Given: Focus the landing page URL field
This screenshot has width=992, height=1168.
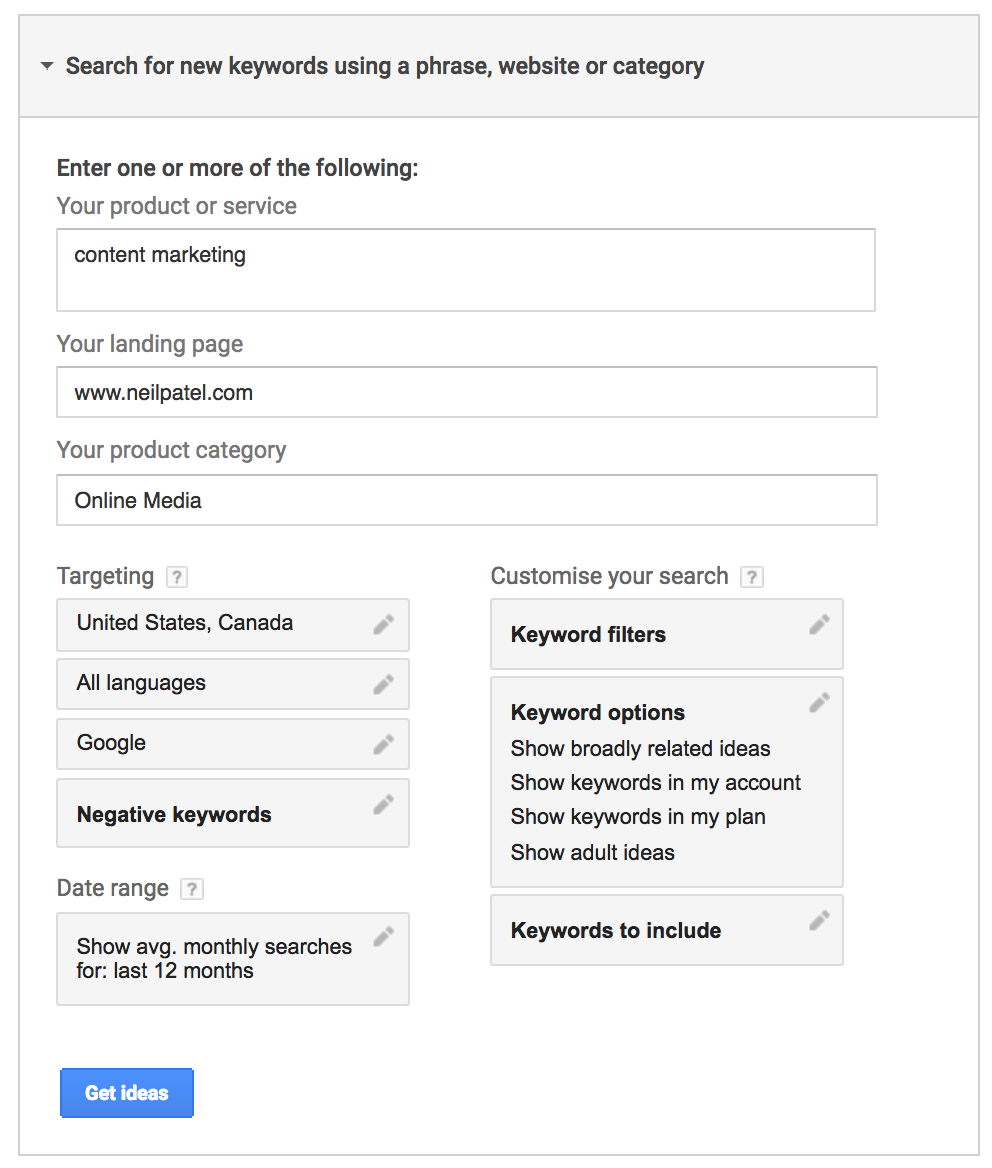Looking at the screenshot, I should pos(466,392).
